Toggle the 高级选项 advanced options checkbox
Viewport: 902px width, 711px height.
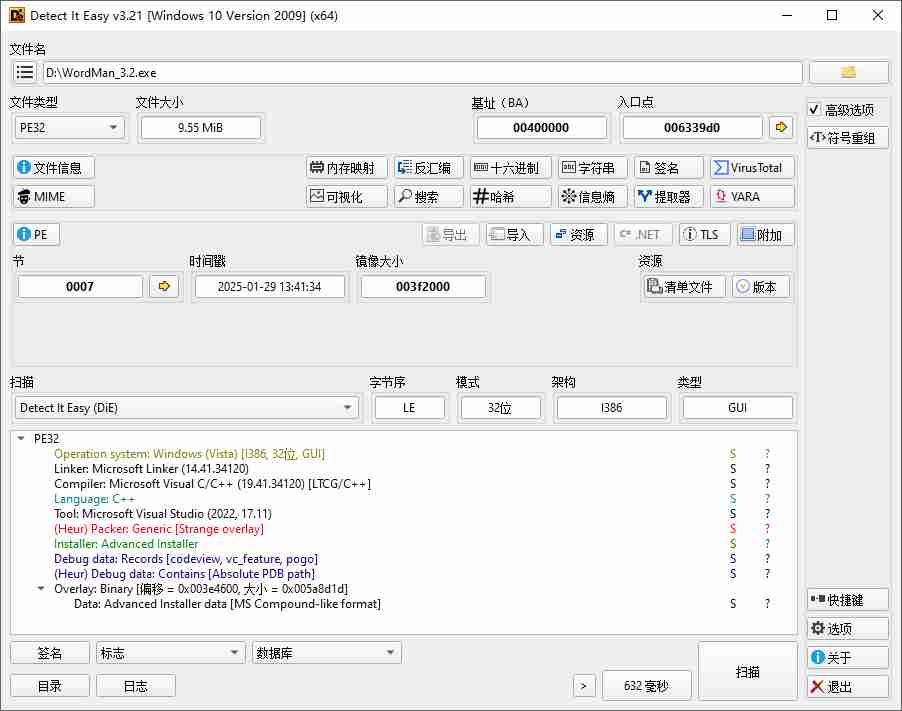[x=815, y=110]
